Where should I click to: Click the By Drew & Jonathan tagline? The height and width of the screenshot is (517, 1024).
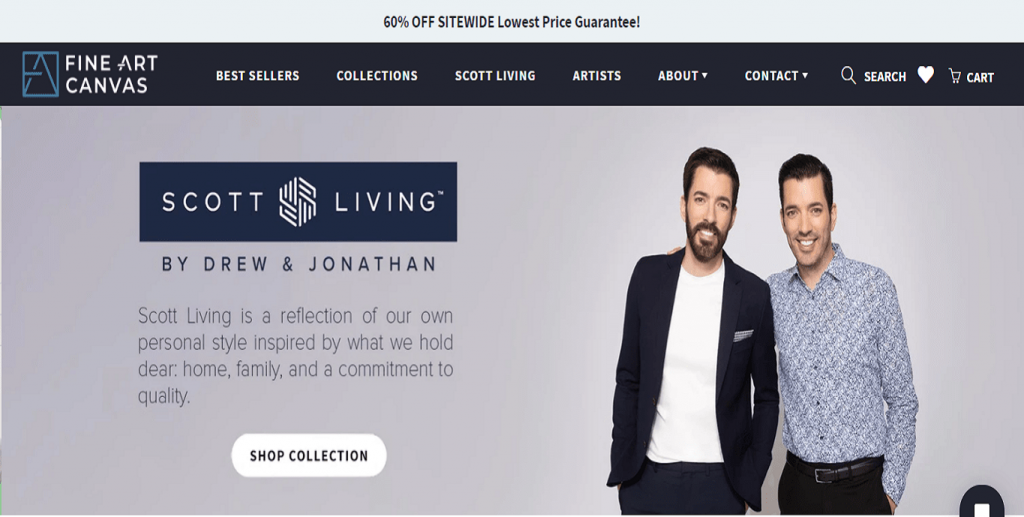tap(299, 264)
